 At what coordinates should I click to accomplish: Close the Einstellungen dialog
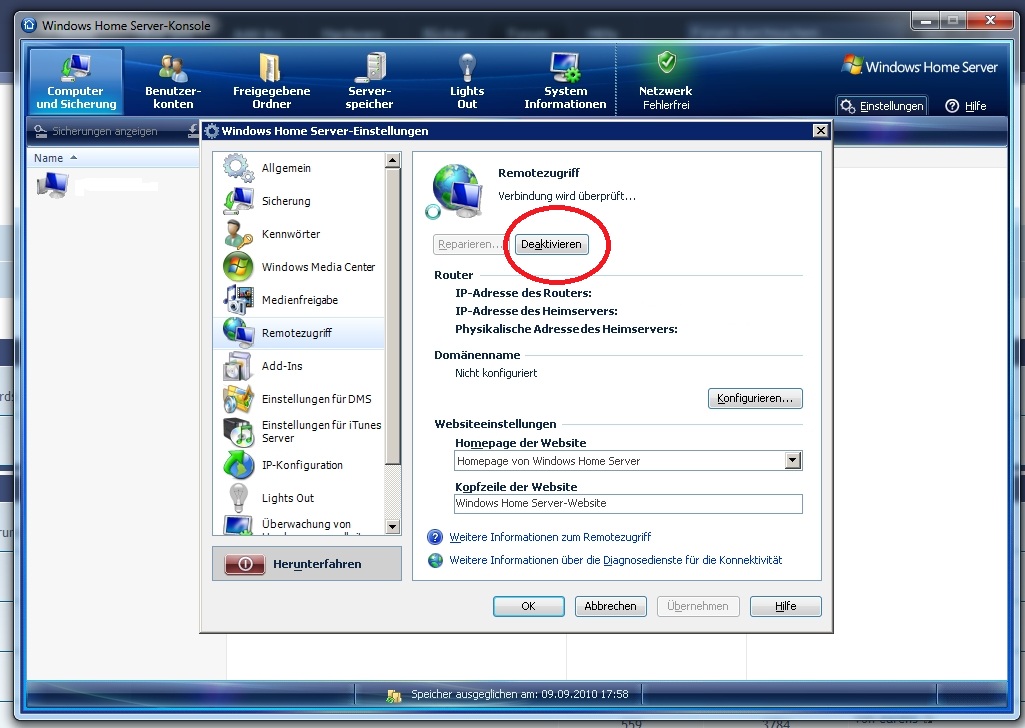coord(821,131)
